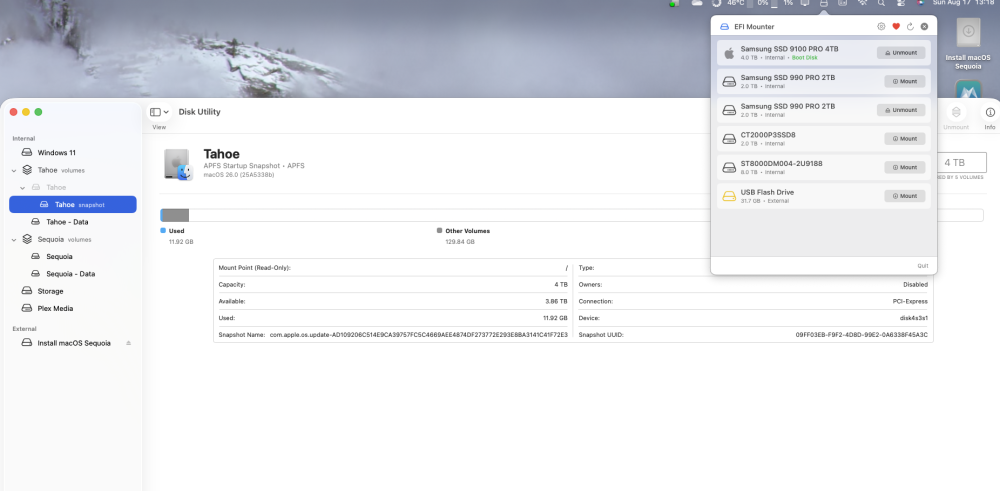The height and width of the screenshot is (491, 1000).
Task: Click the Unmount toolbar icon in Disk Utility
Action: pyautogui.click(x=955, y=112)
